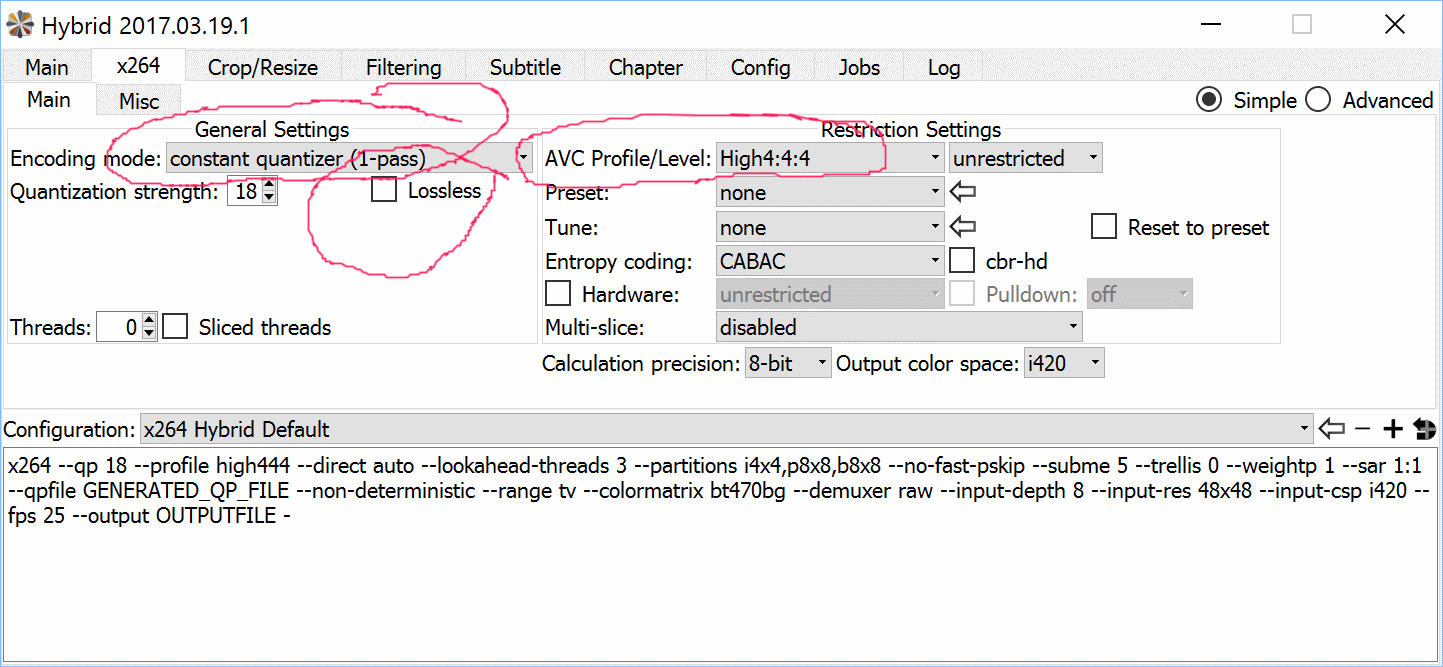This screenshot has height=667, width=1443.
Task: Click the arrow icon beside the Tune dropdown
Action: coord(962,227)
